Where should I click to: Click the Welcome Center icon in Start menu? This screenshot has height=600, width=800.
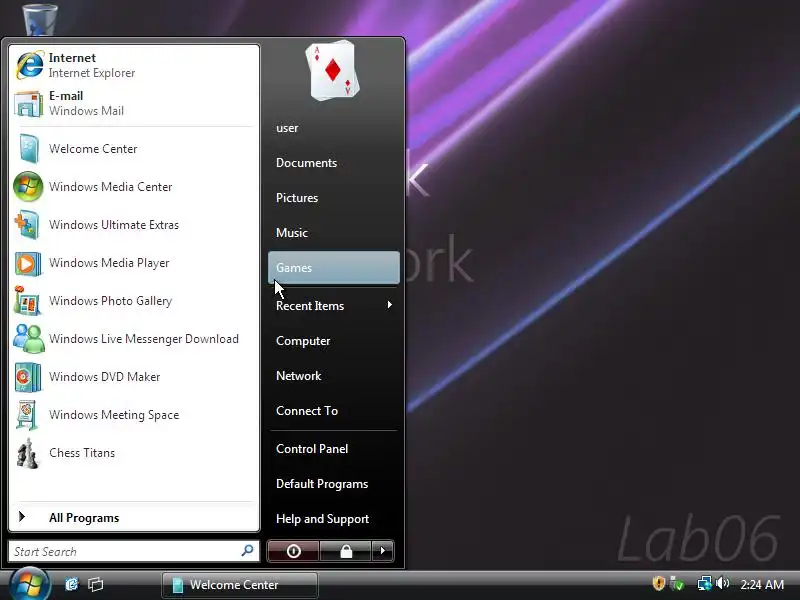coord(29,149)
